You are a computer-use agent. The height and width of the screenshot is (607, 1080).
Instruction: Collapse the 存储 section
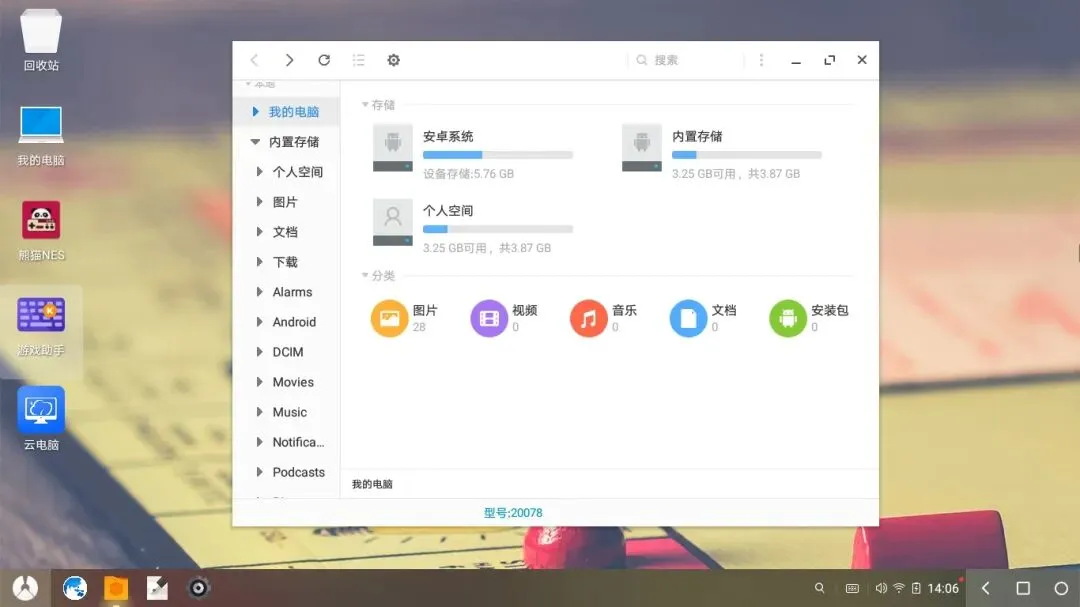[x=365, y=105]
